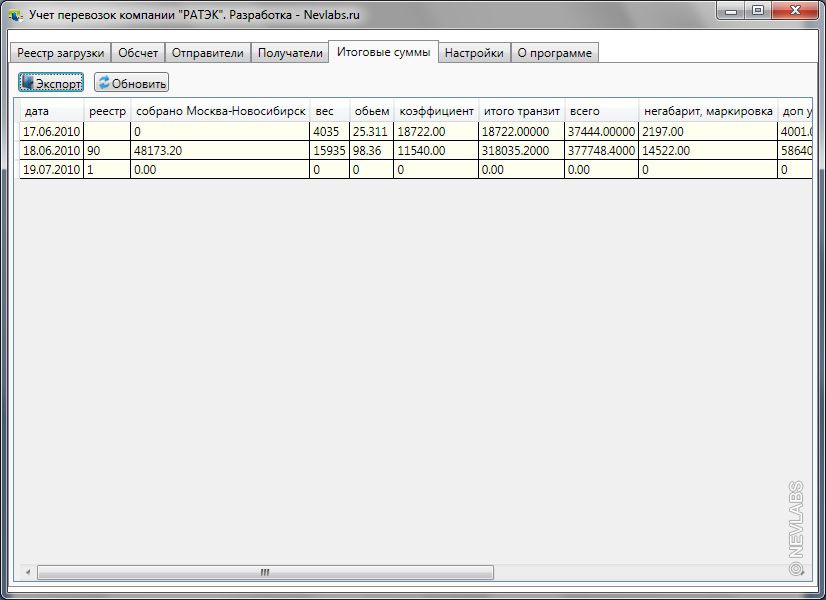Image resolution: width=826 pixels, height=600 pixels.
Task: Click the refresh icon on Обновить
Action: pyautogui.click(x=103, y=84)
